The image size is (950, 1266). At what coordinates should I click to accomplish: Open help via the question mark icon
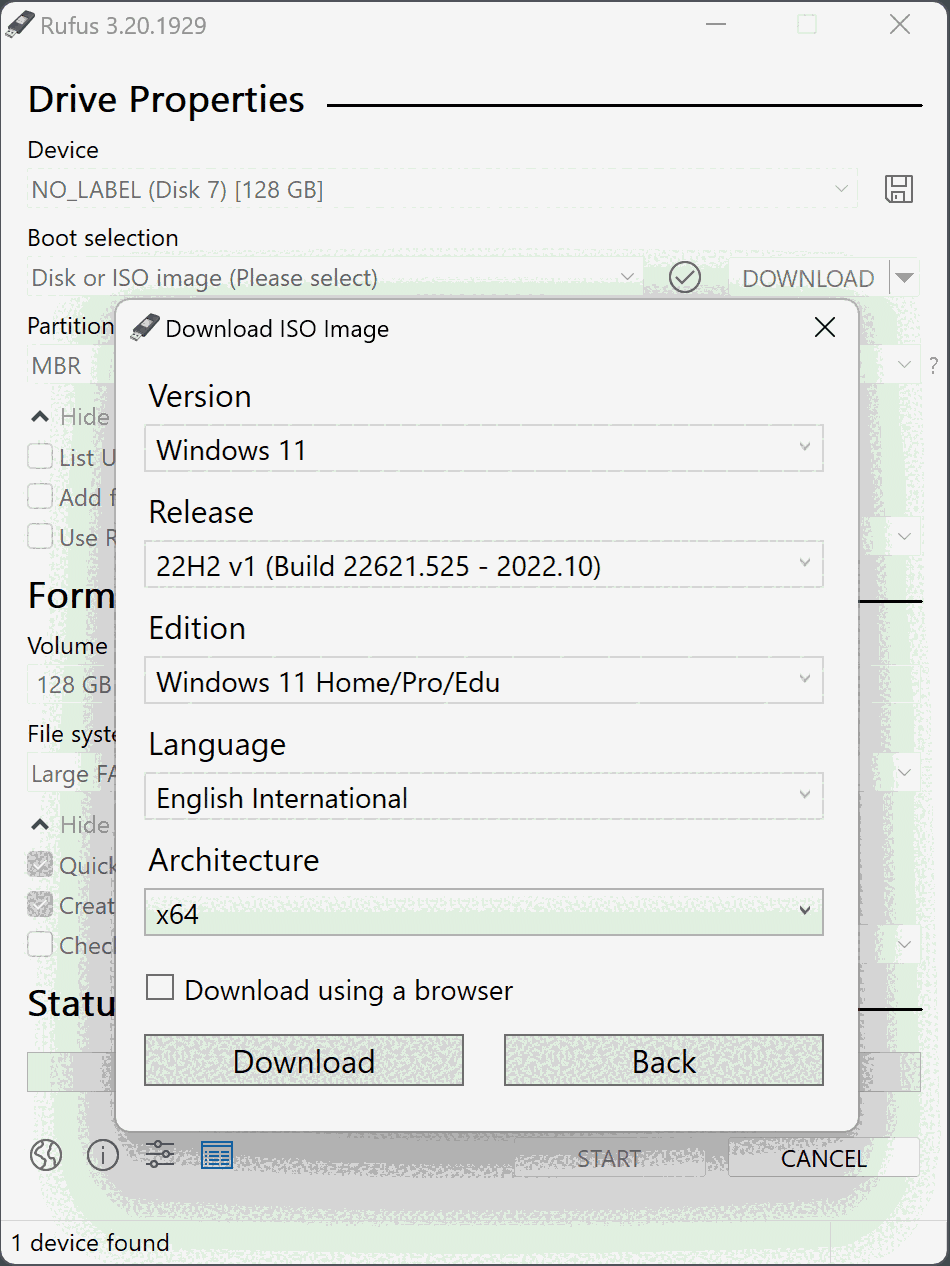[x=933, y=366]
